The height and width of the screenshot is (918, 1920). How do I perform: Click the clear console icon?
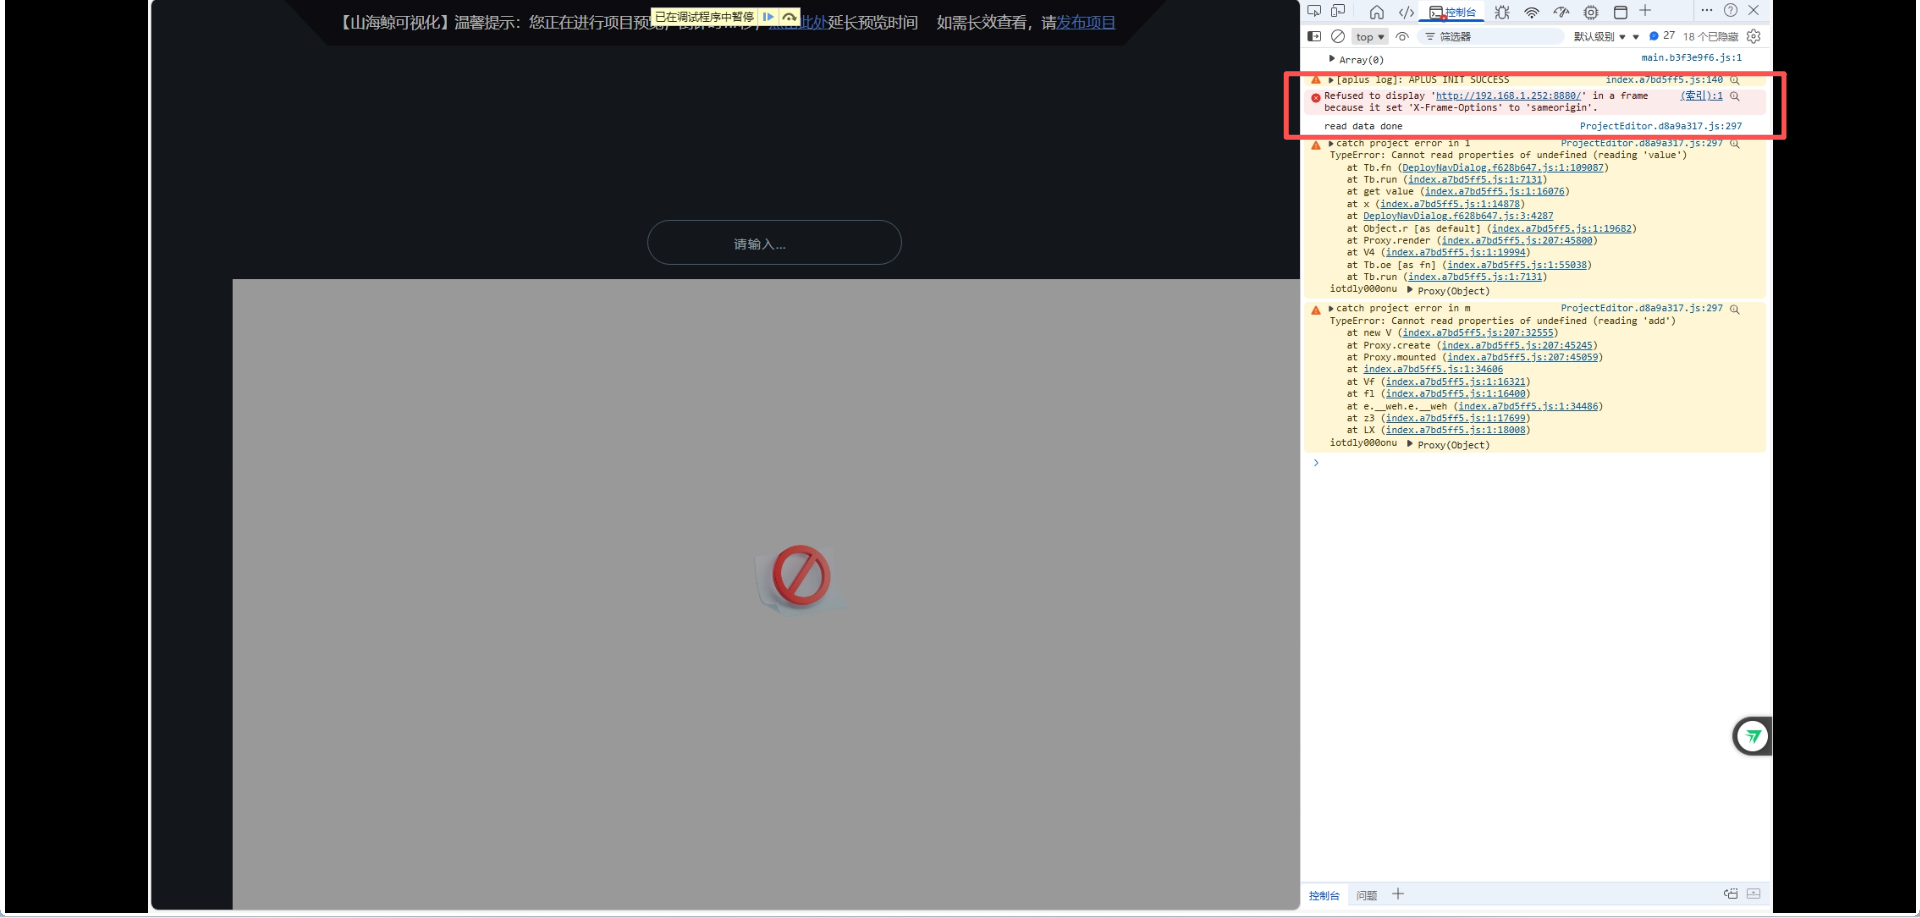[1338, 36]
